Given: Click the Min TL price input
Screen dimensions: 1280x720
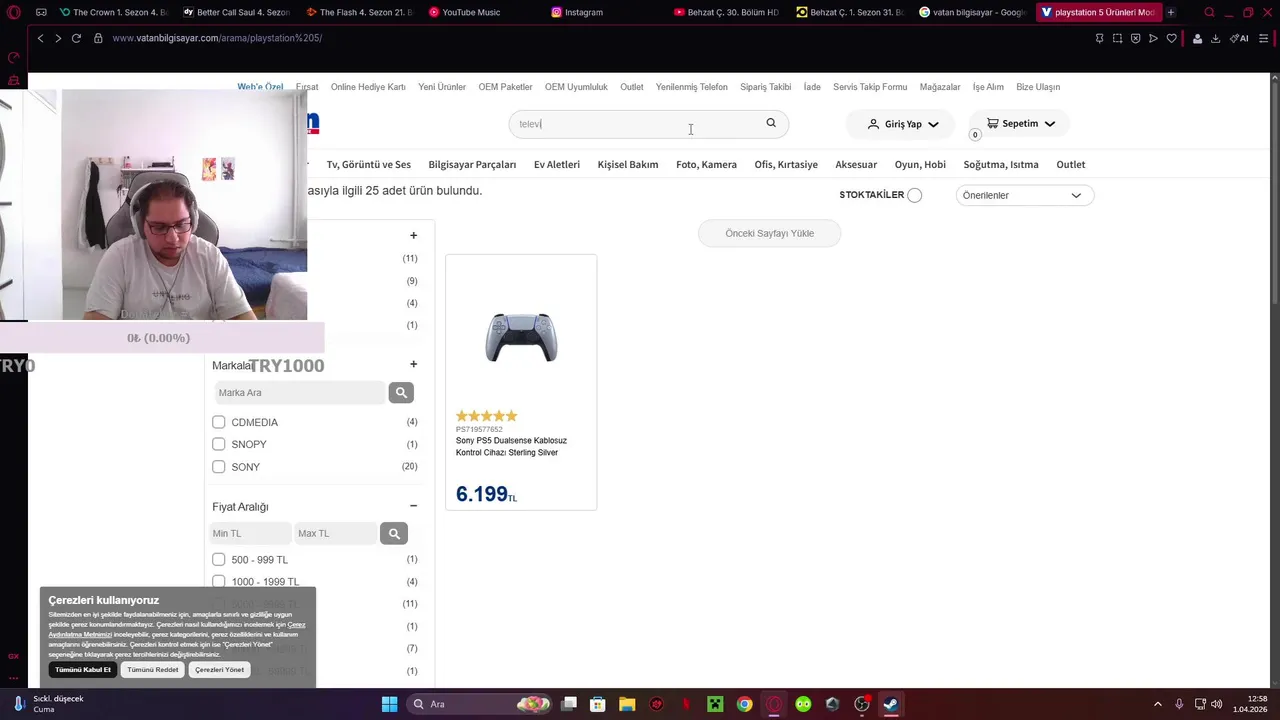Looking at the screenshot, I should [x=250, y=534].
